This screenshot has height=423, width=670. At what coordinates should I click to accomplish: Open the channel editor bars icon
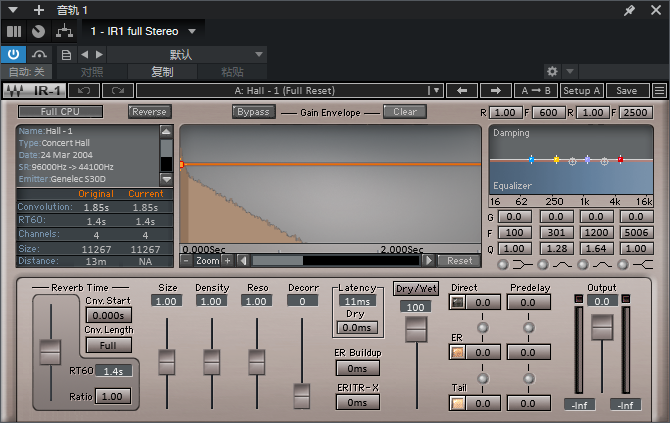14,31
